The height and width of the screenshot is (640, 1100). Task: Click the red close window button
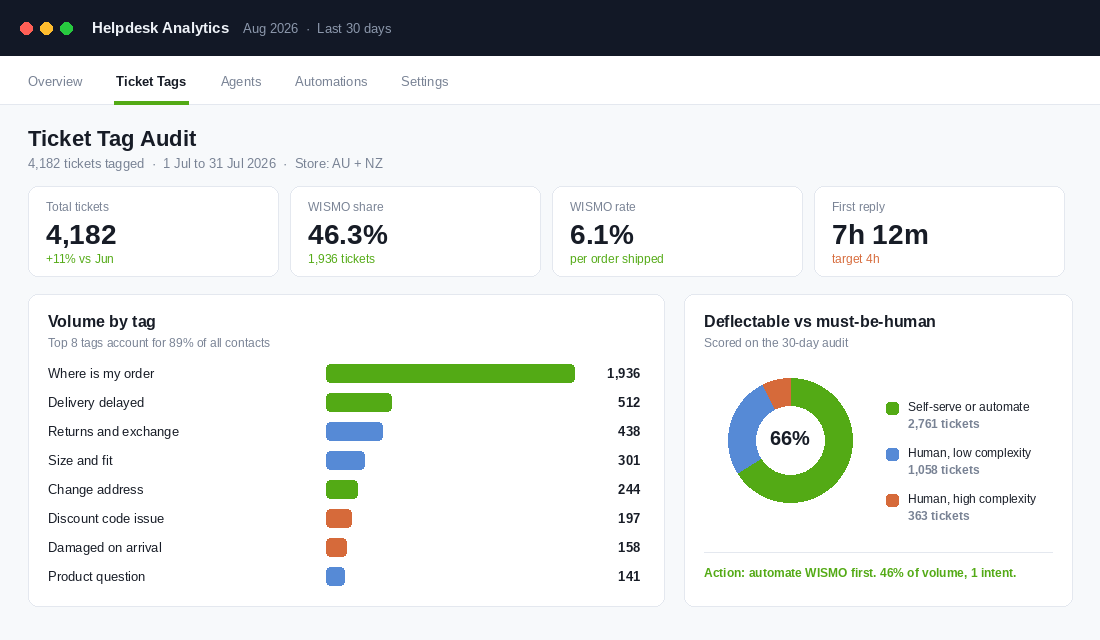27,28
